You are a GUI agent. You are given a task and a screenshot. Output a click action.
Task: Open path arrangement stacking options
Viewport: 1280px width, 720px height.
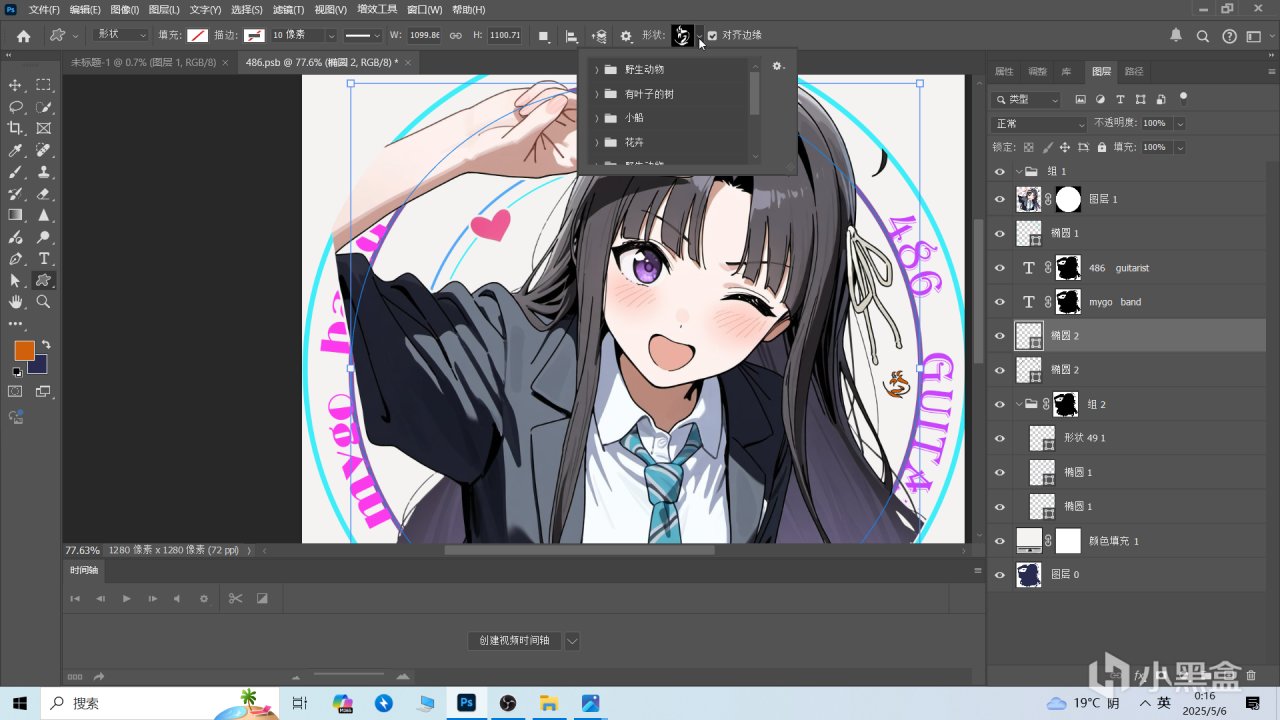pyautogui.click(x=599, y=36)
